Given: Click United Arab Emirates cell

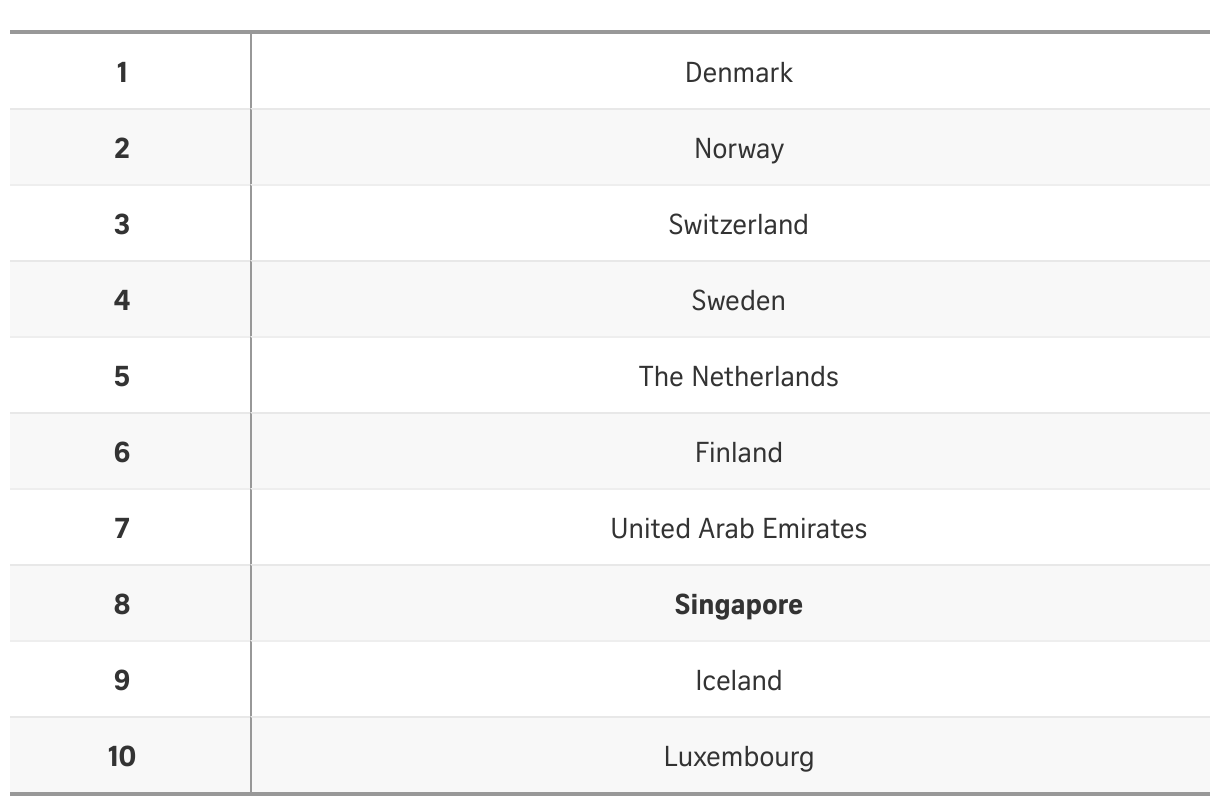Looking at the screenshot, I should [738, 529].
